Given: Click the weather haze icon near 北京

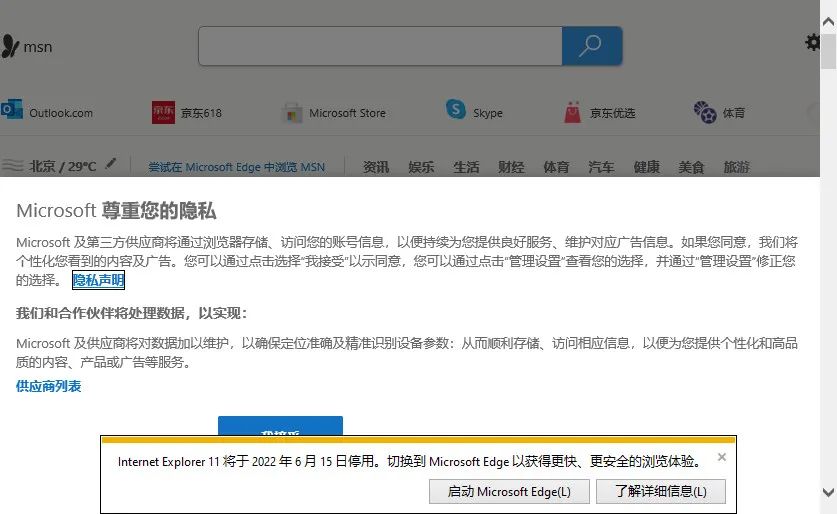Looking at the screenshot, I should tap(12, 167).
